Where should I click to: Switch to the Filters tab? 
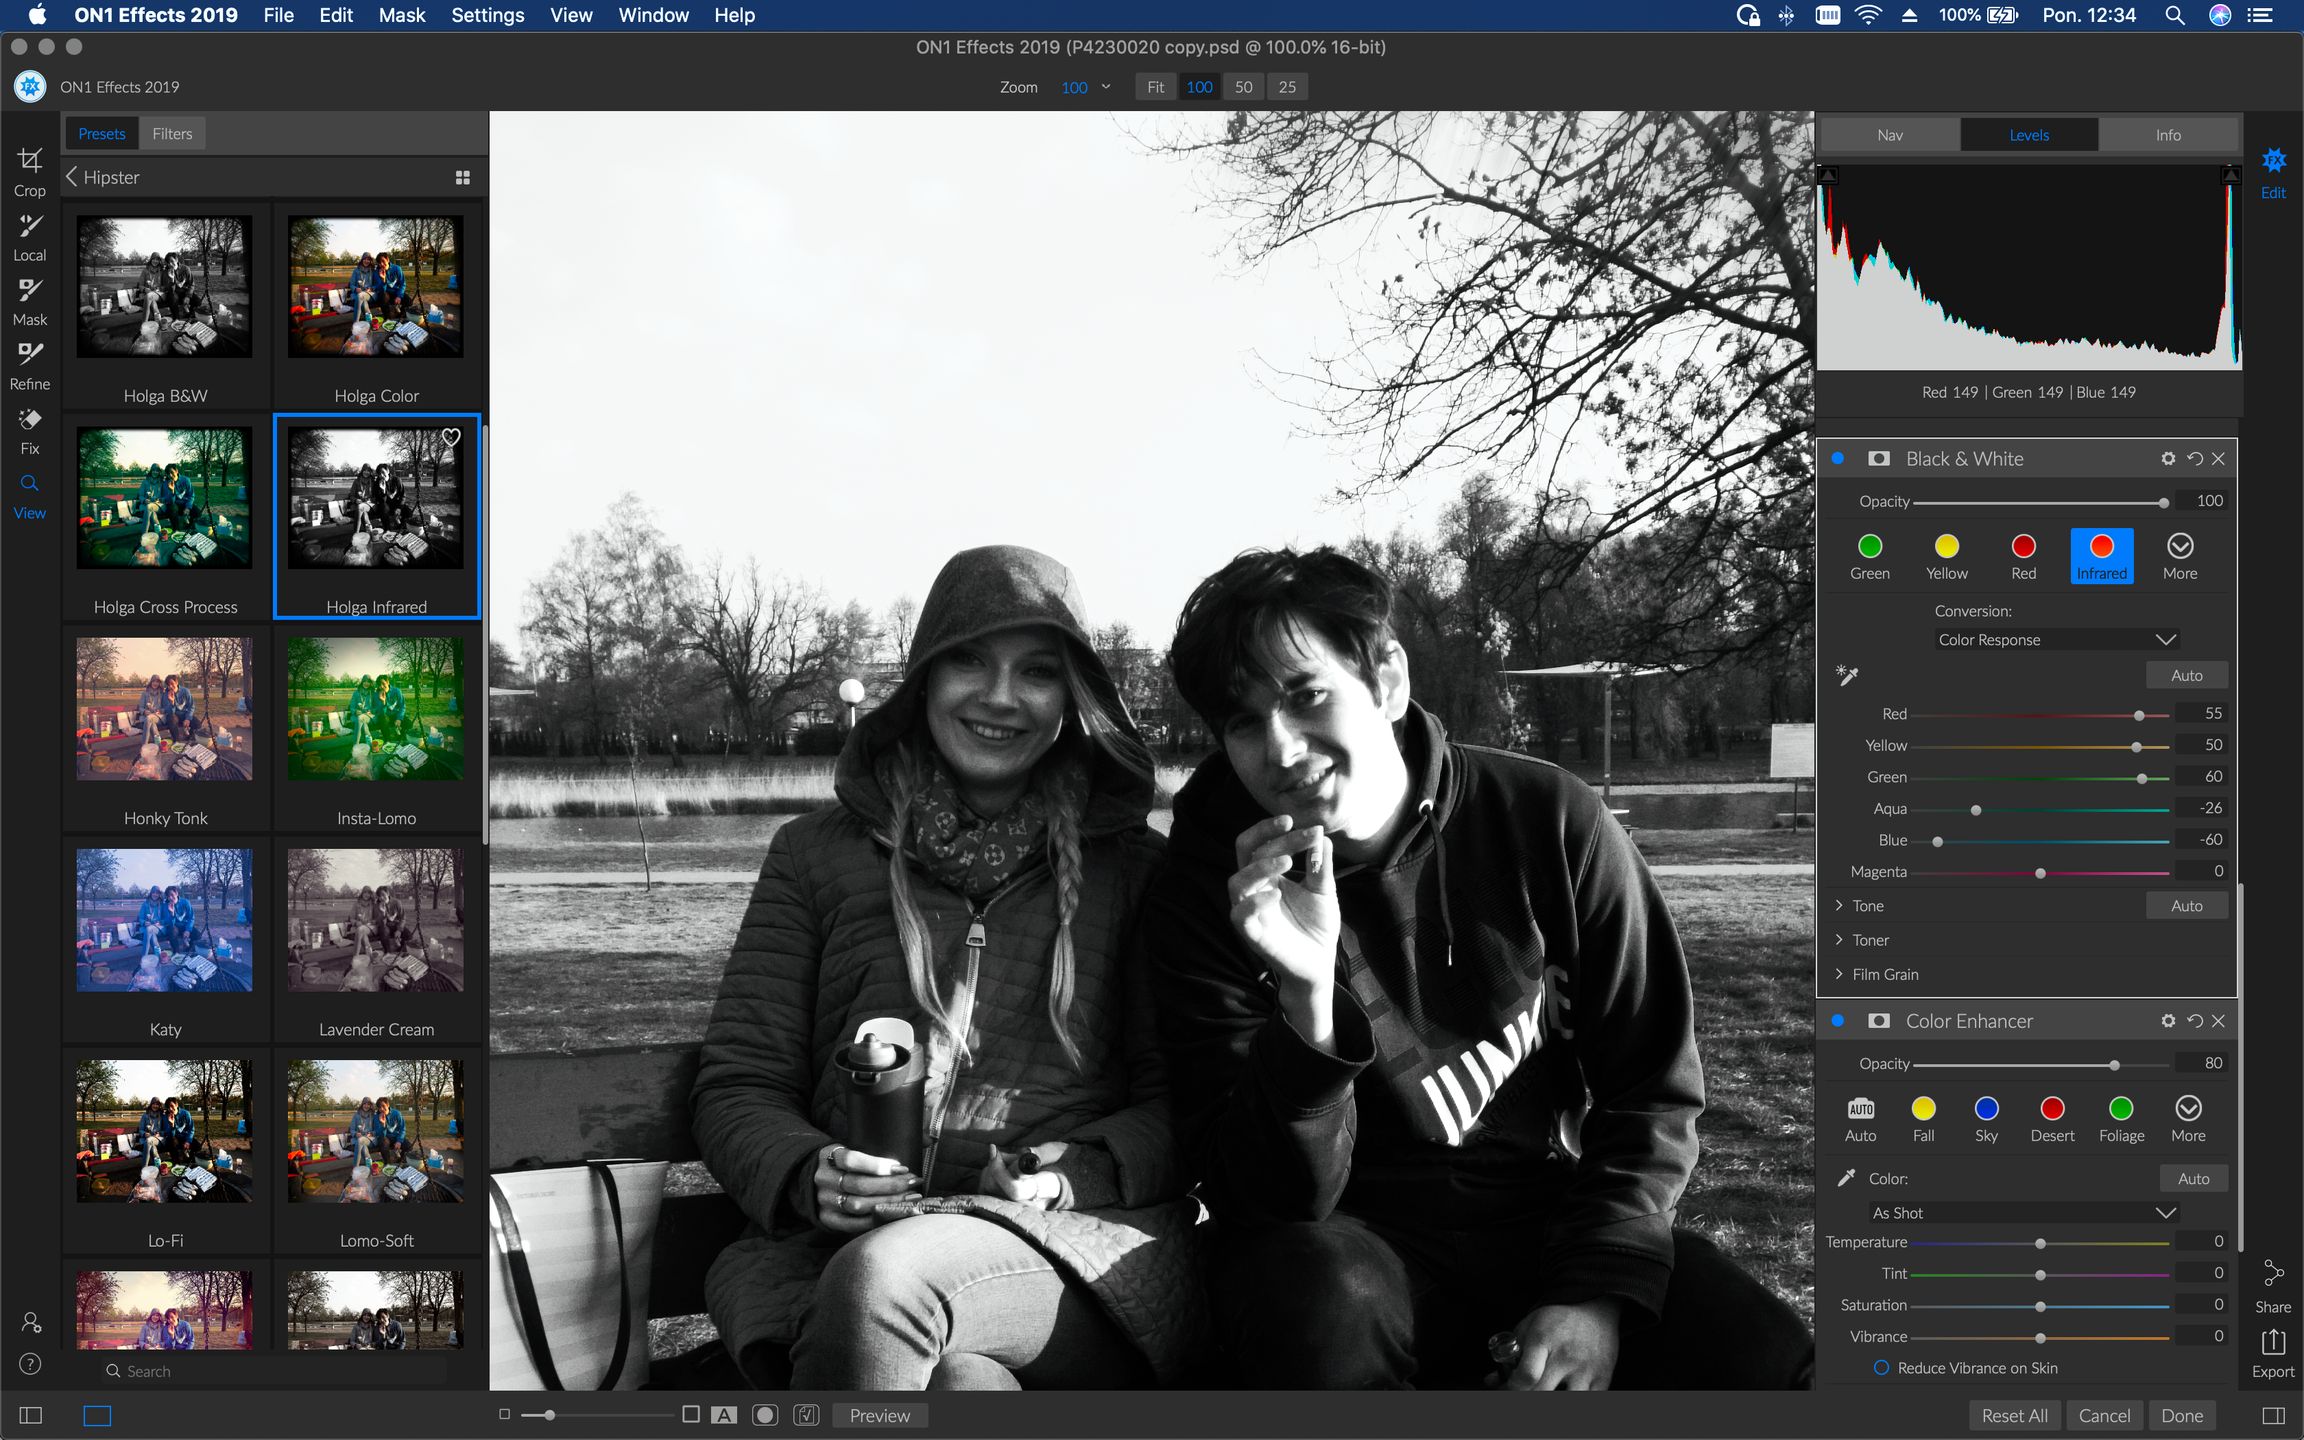tap(172, 132)
